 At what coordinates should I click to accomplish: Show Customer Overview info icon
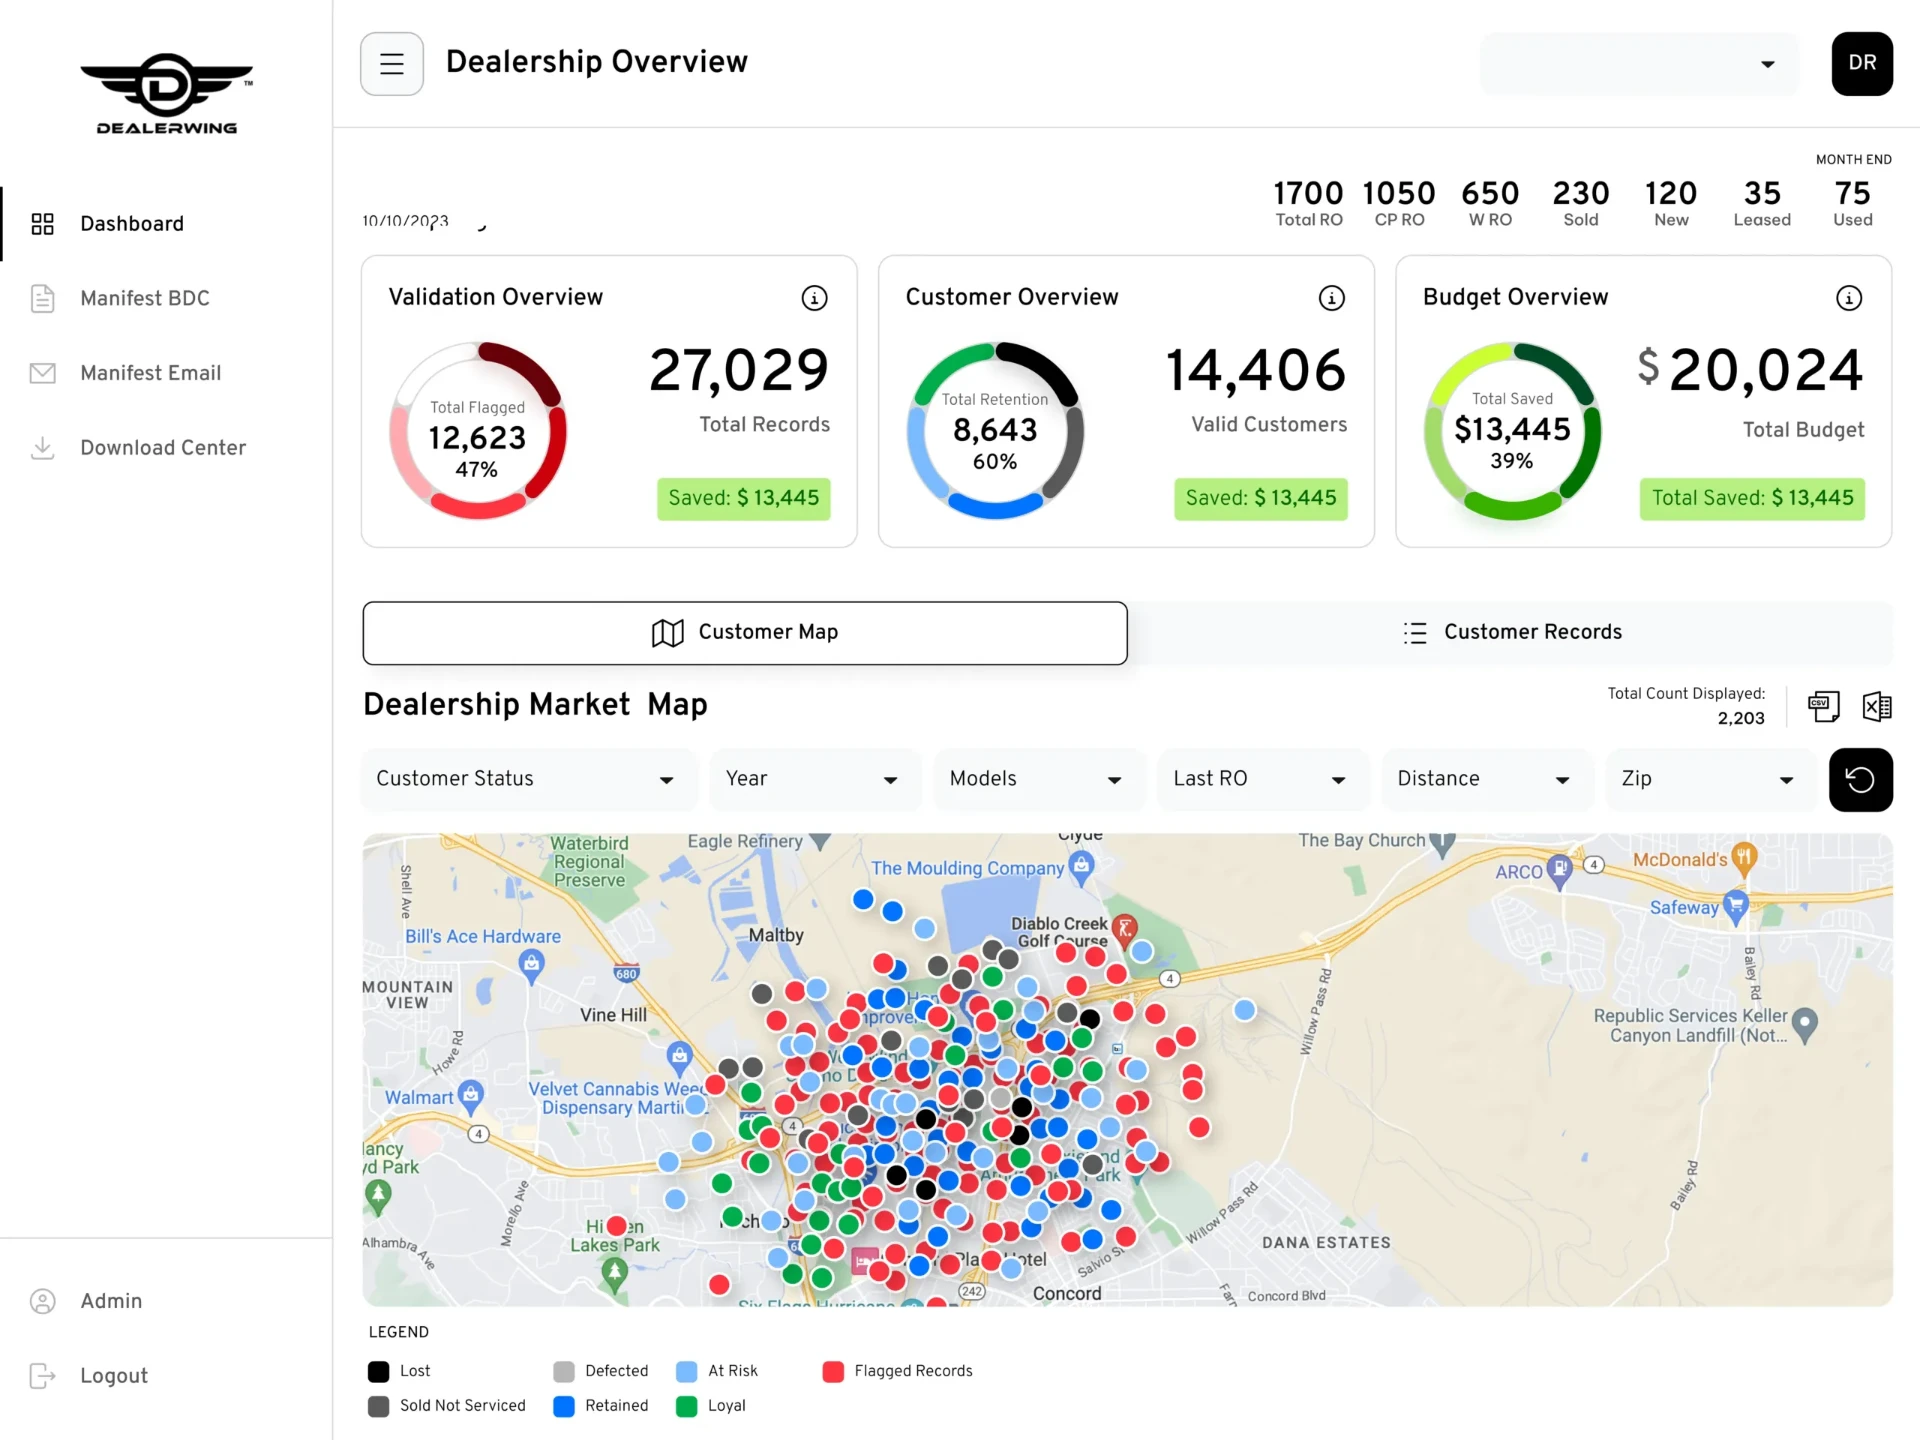coord(1332,298)
